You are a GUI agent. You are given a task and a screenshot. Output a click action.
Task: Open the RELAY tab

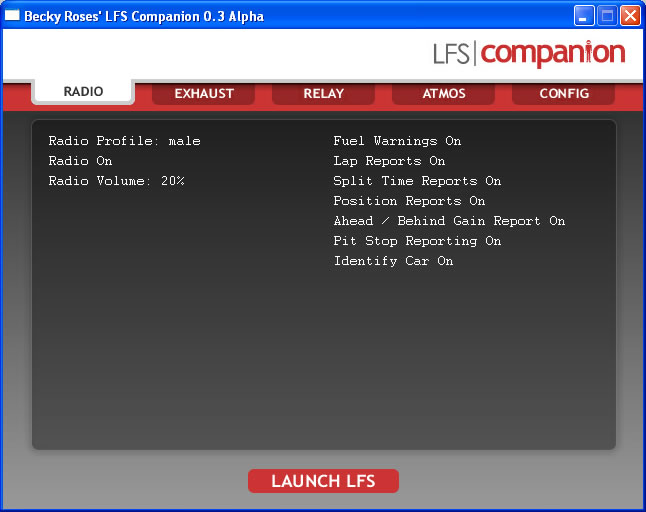pyautogui.click(x=323, y=94)
